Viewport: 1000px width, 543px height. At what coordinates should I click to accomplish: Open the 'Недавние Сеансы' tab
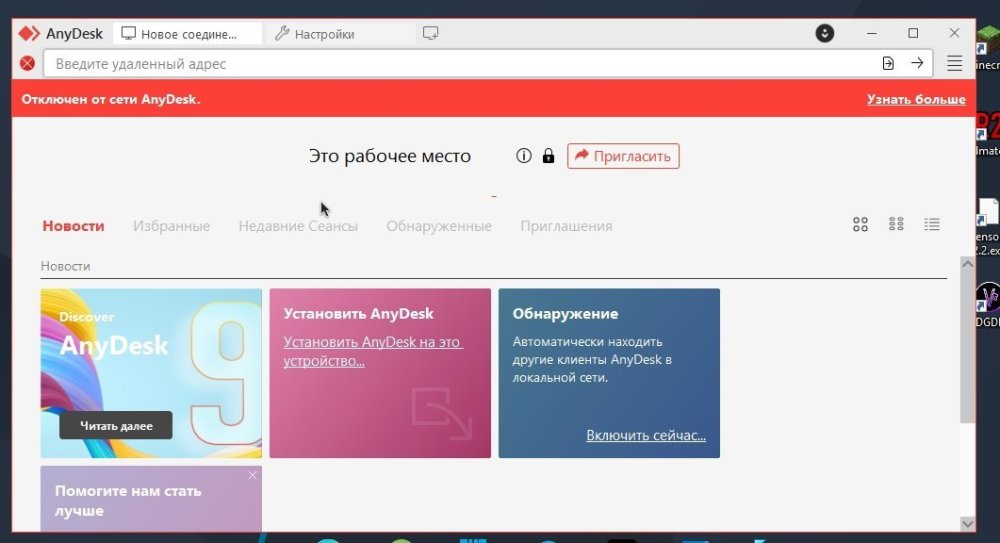click(x=298, y=226)
